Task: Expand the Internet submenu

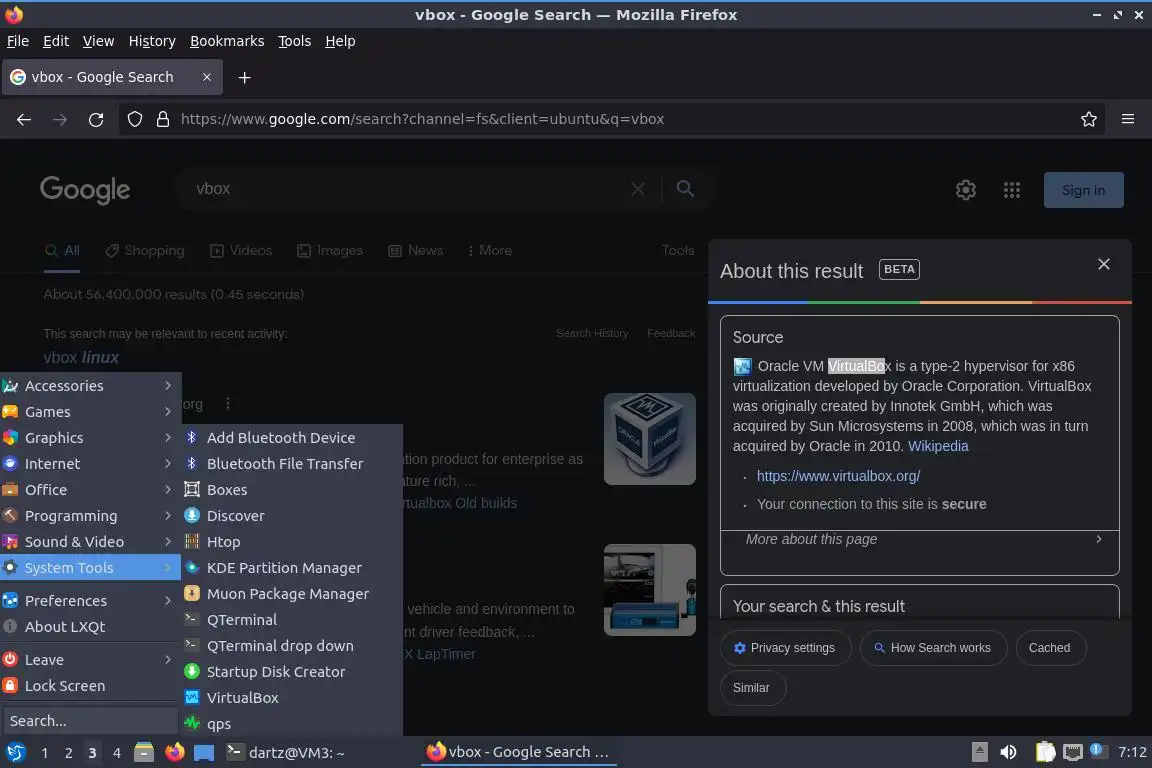Action: [x=90, y=464]
